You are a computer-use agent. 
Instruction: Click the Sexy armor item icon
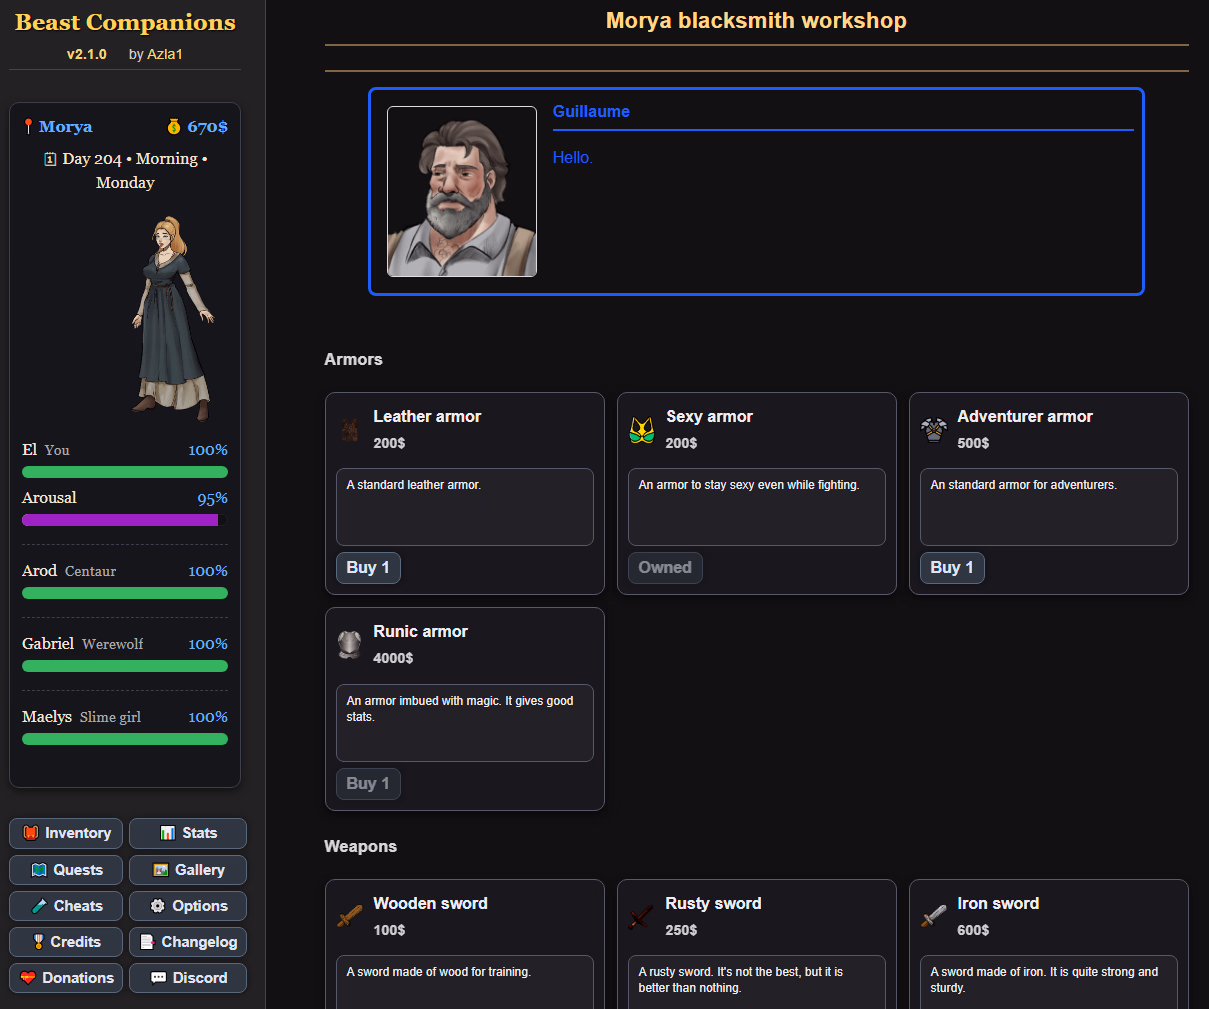click(641, 430)
